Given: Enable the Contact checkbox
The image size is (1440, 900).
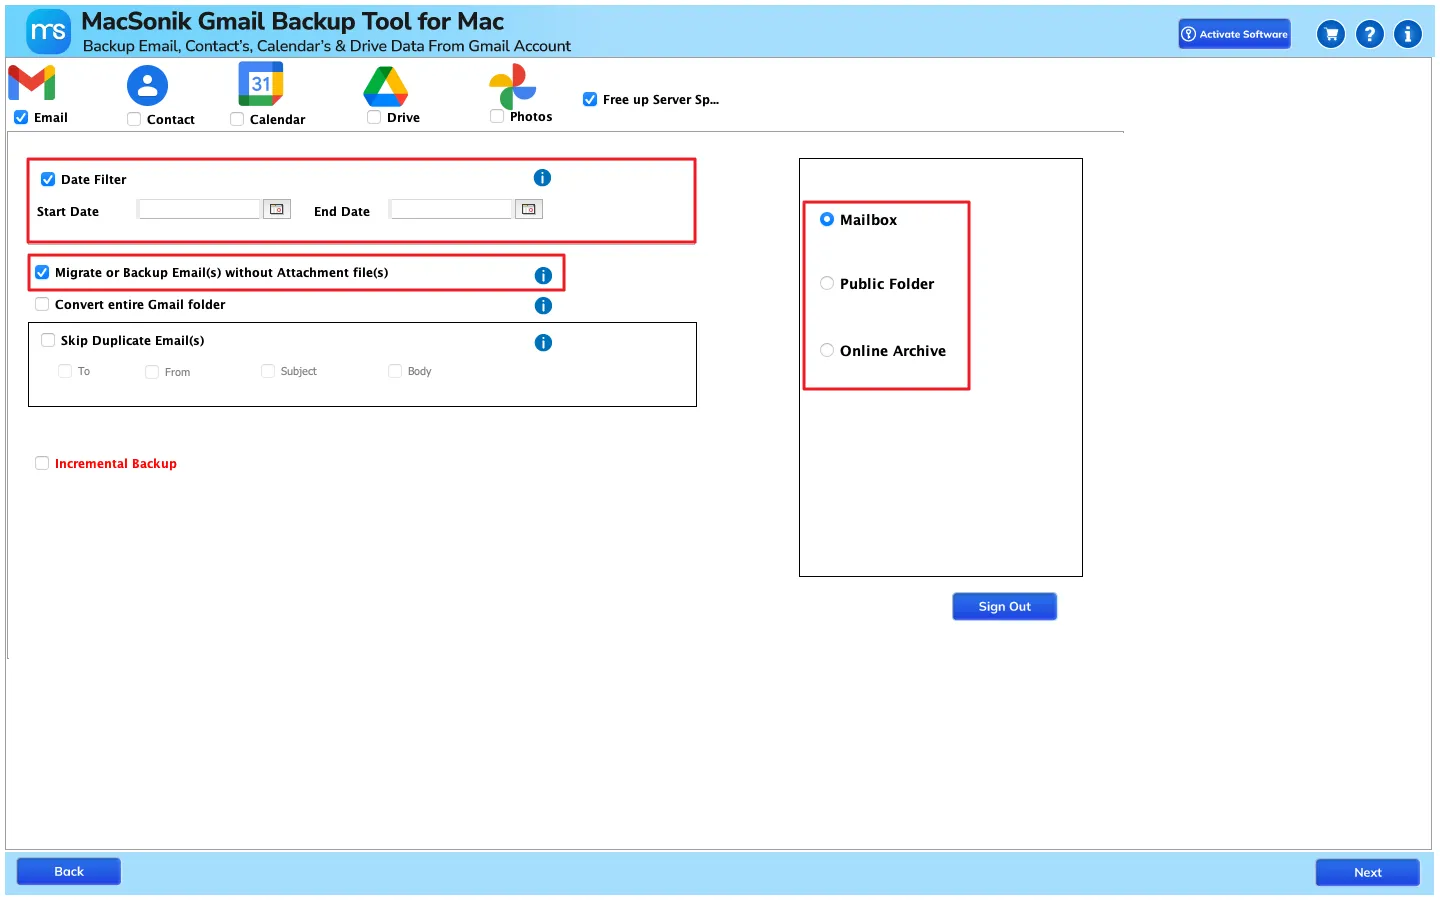Looking at the screenshot, I should tap(134, 119).
